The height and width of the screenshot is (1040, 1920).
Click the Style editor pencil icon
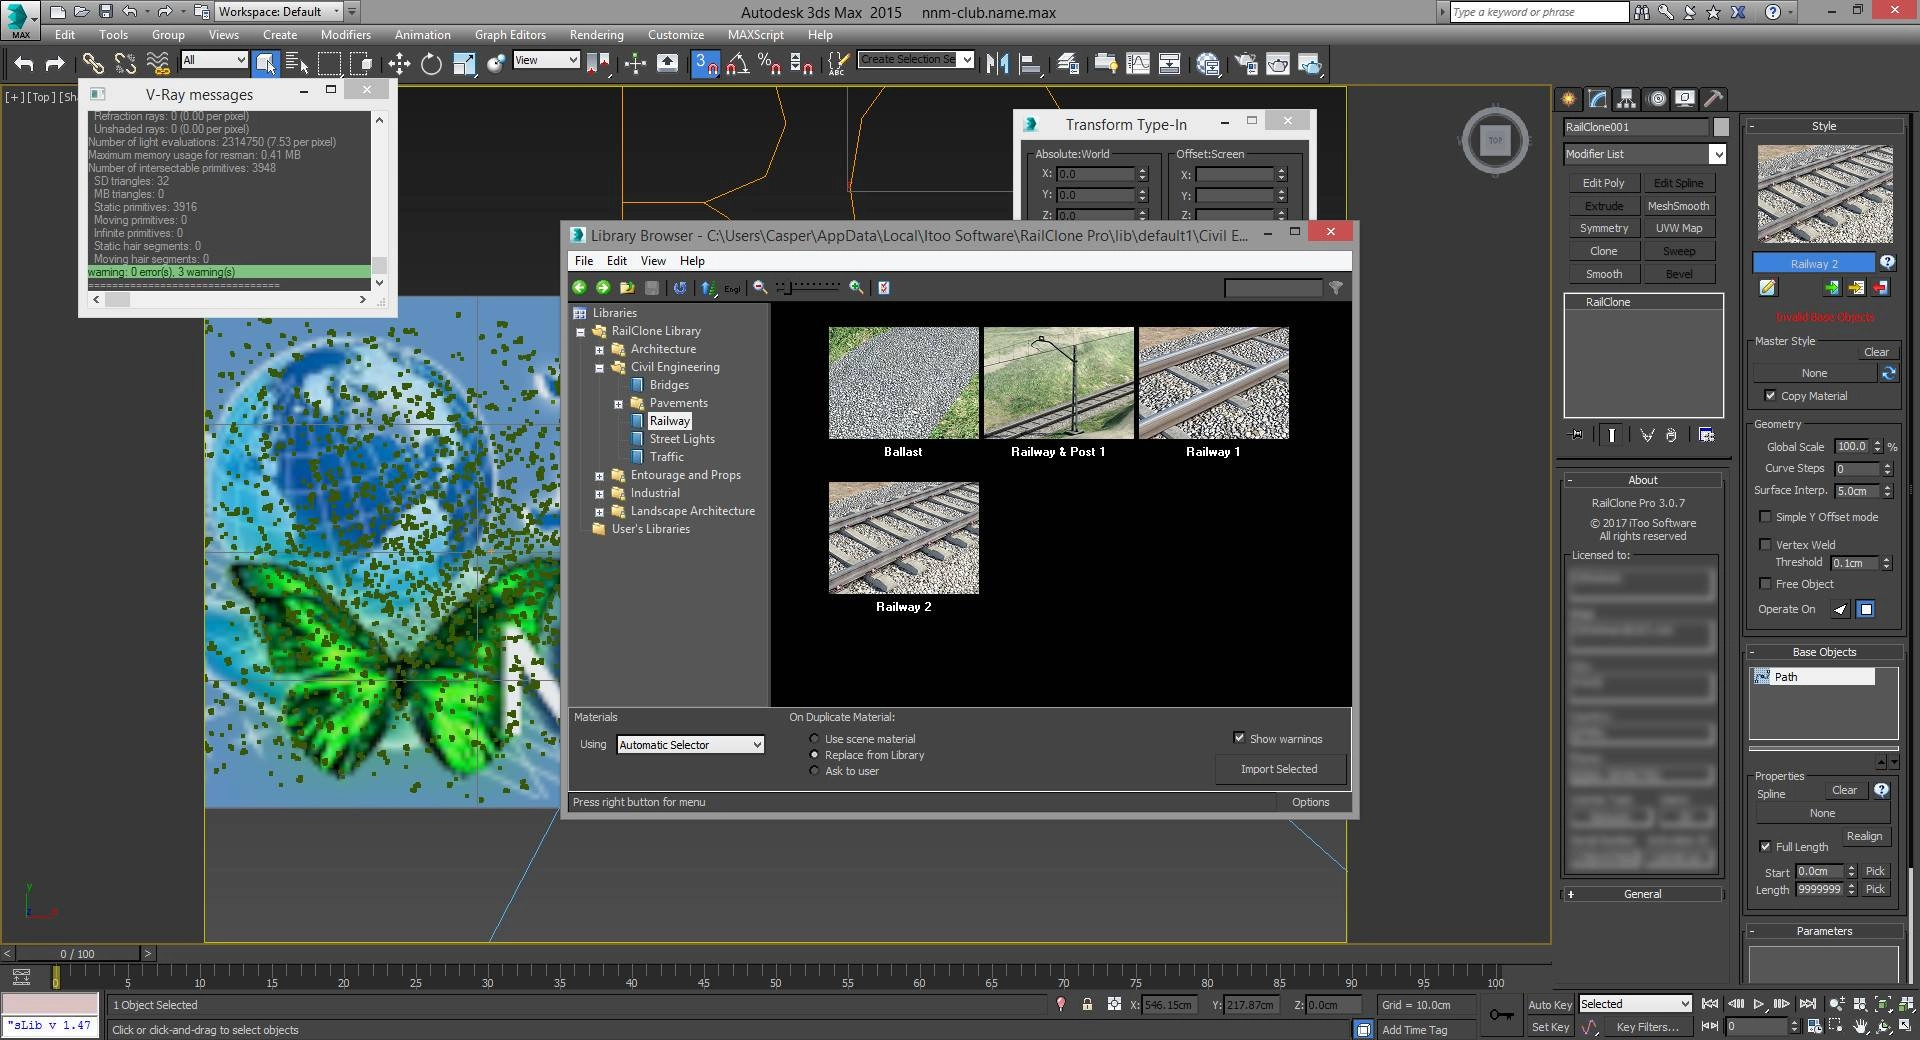coord(1767,288)
